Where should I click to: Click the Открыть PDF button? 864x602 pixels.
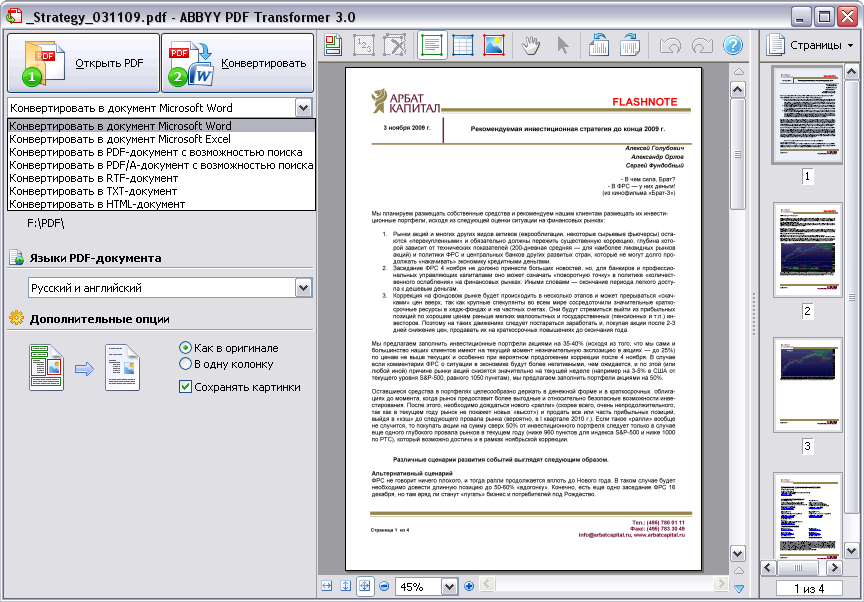click(x=83, y=63)
